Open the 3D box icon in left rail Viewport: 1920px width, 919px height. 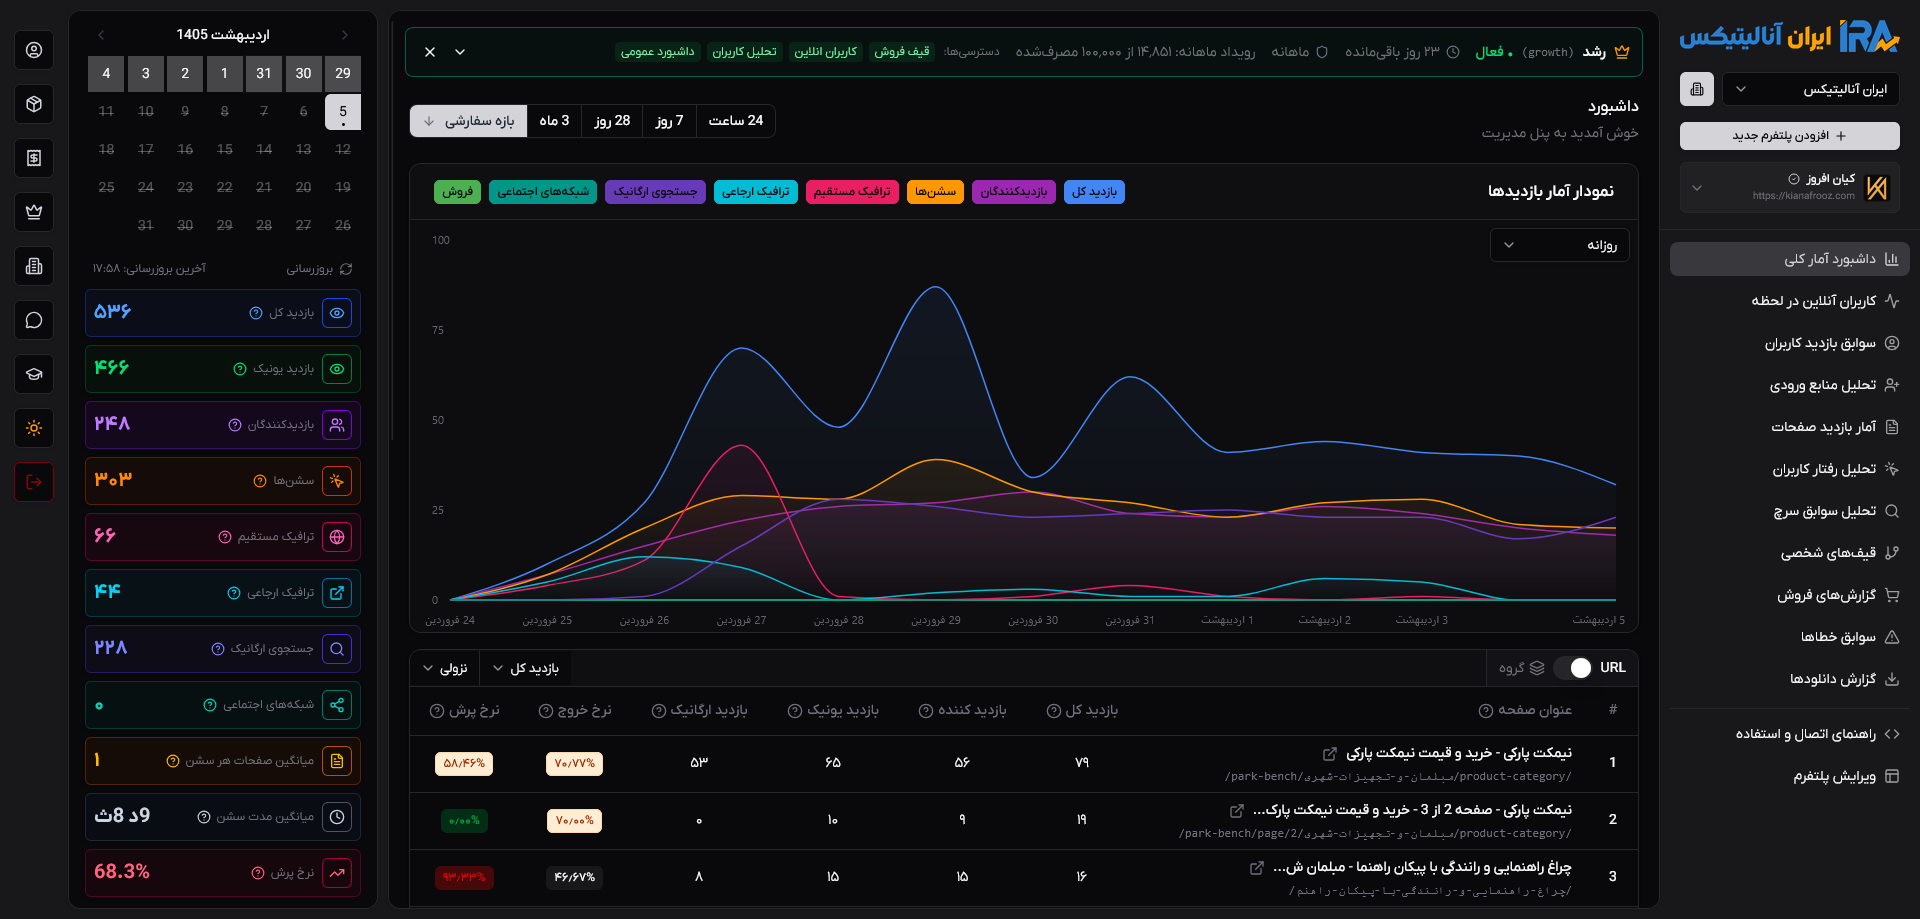pos(34,104)
